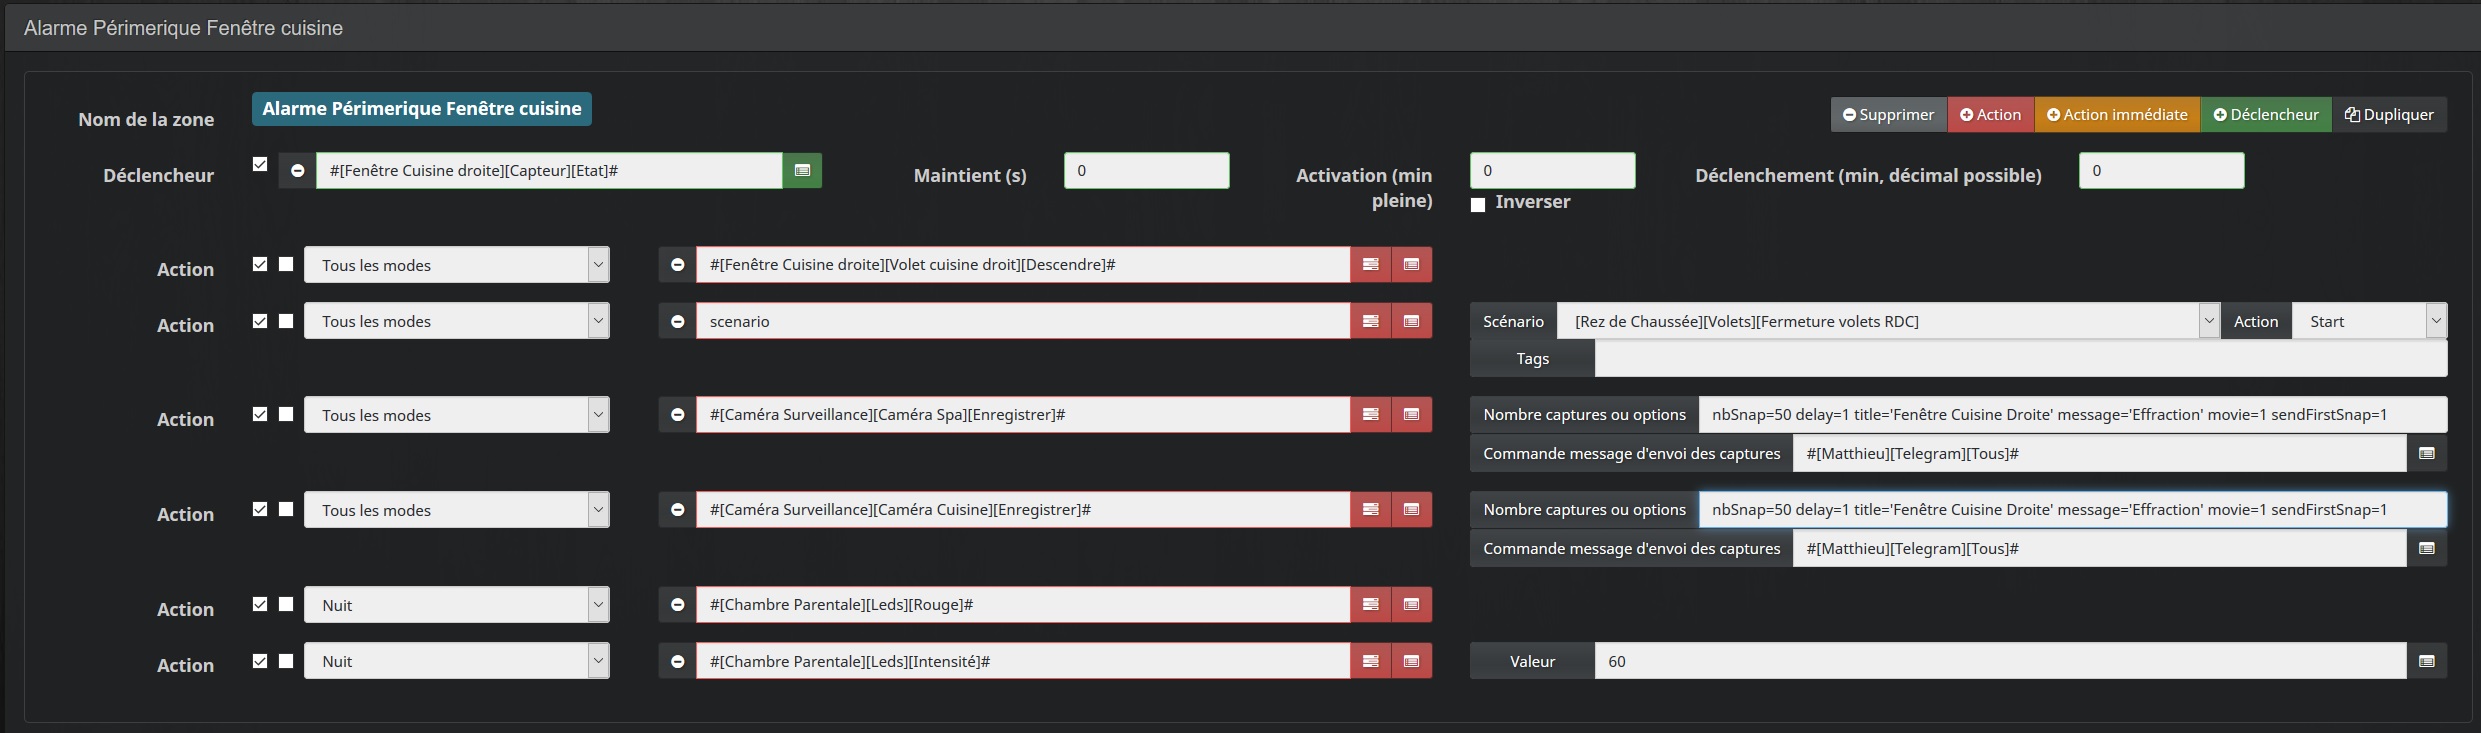The height and width of the screenshot is (733, 2481).
Task: Add an action with the red Action button
Action: click(x=1991, y=114)
